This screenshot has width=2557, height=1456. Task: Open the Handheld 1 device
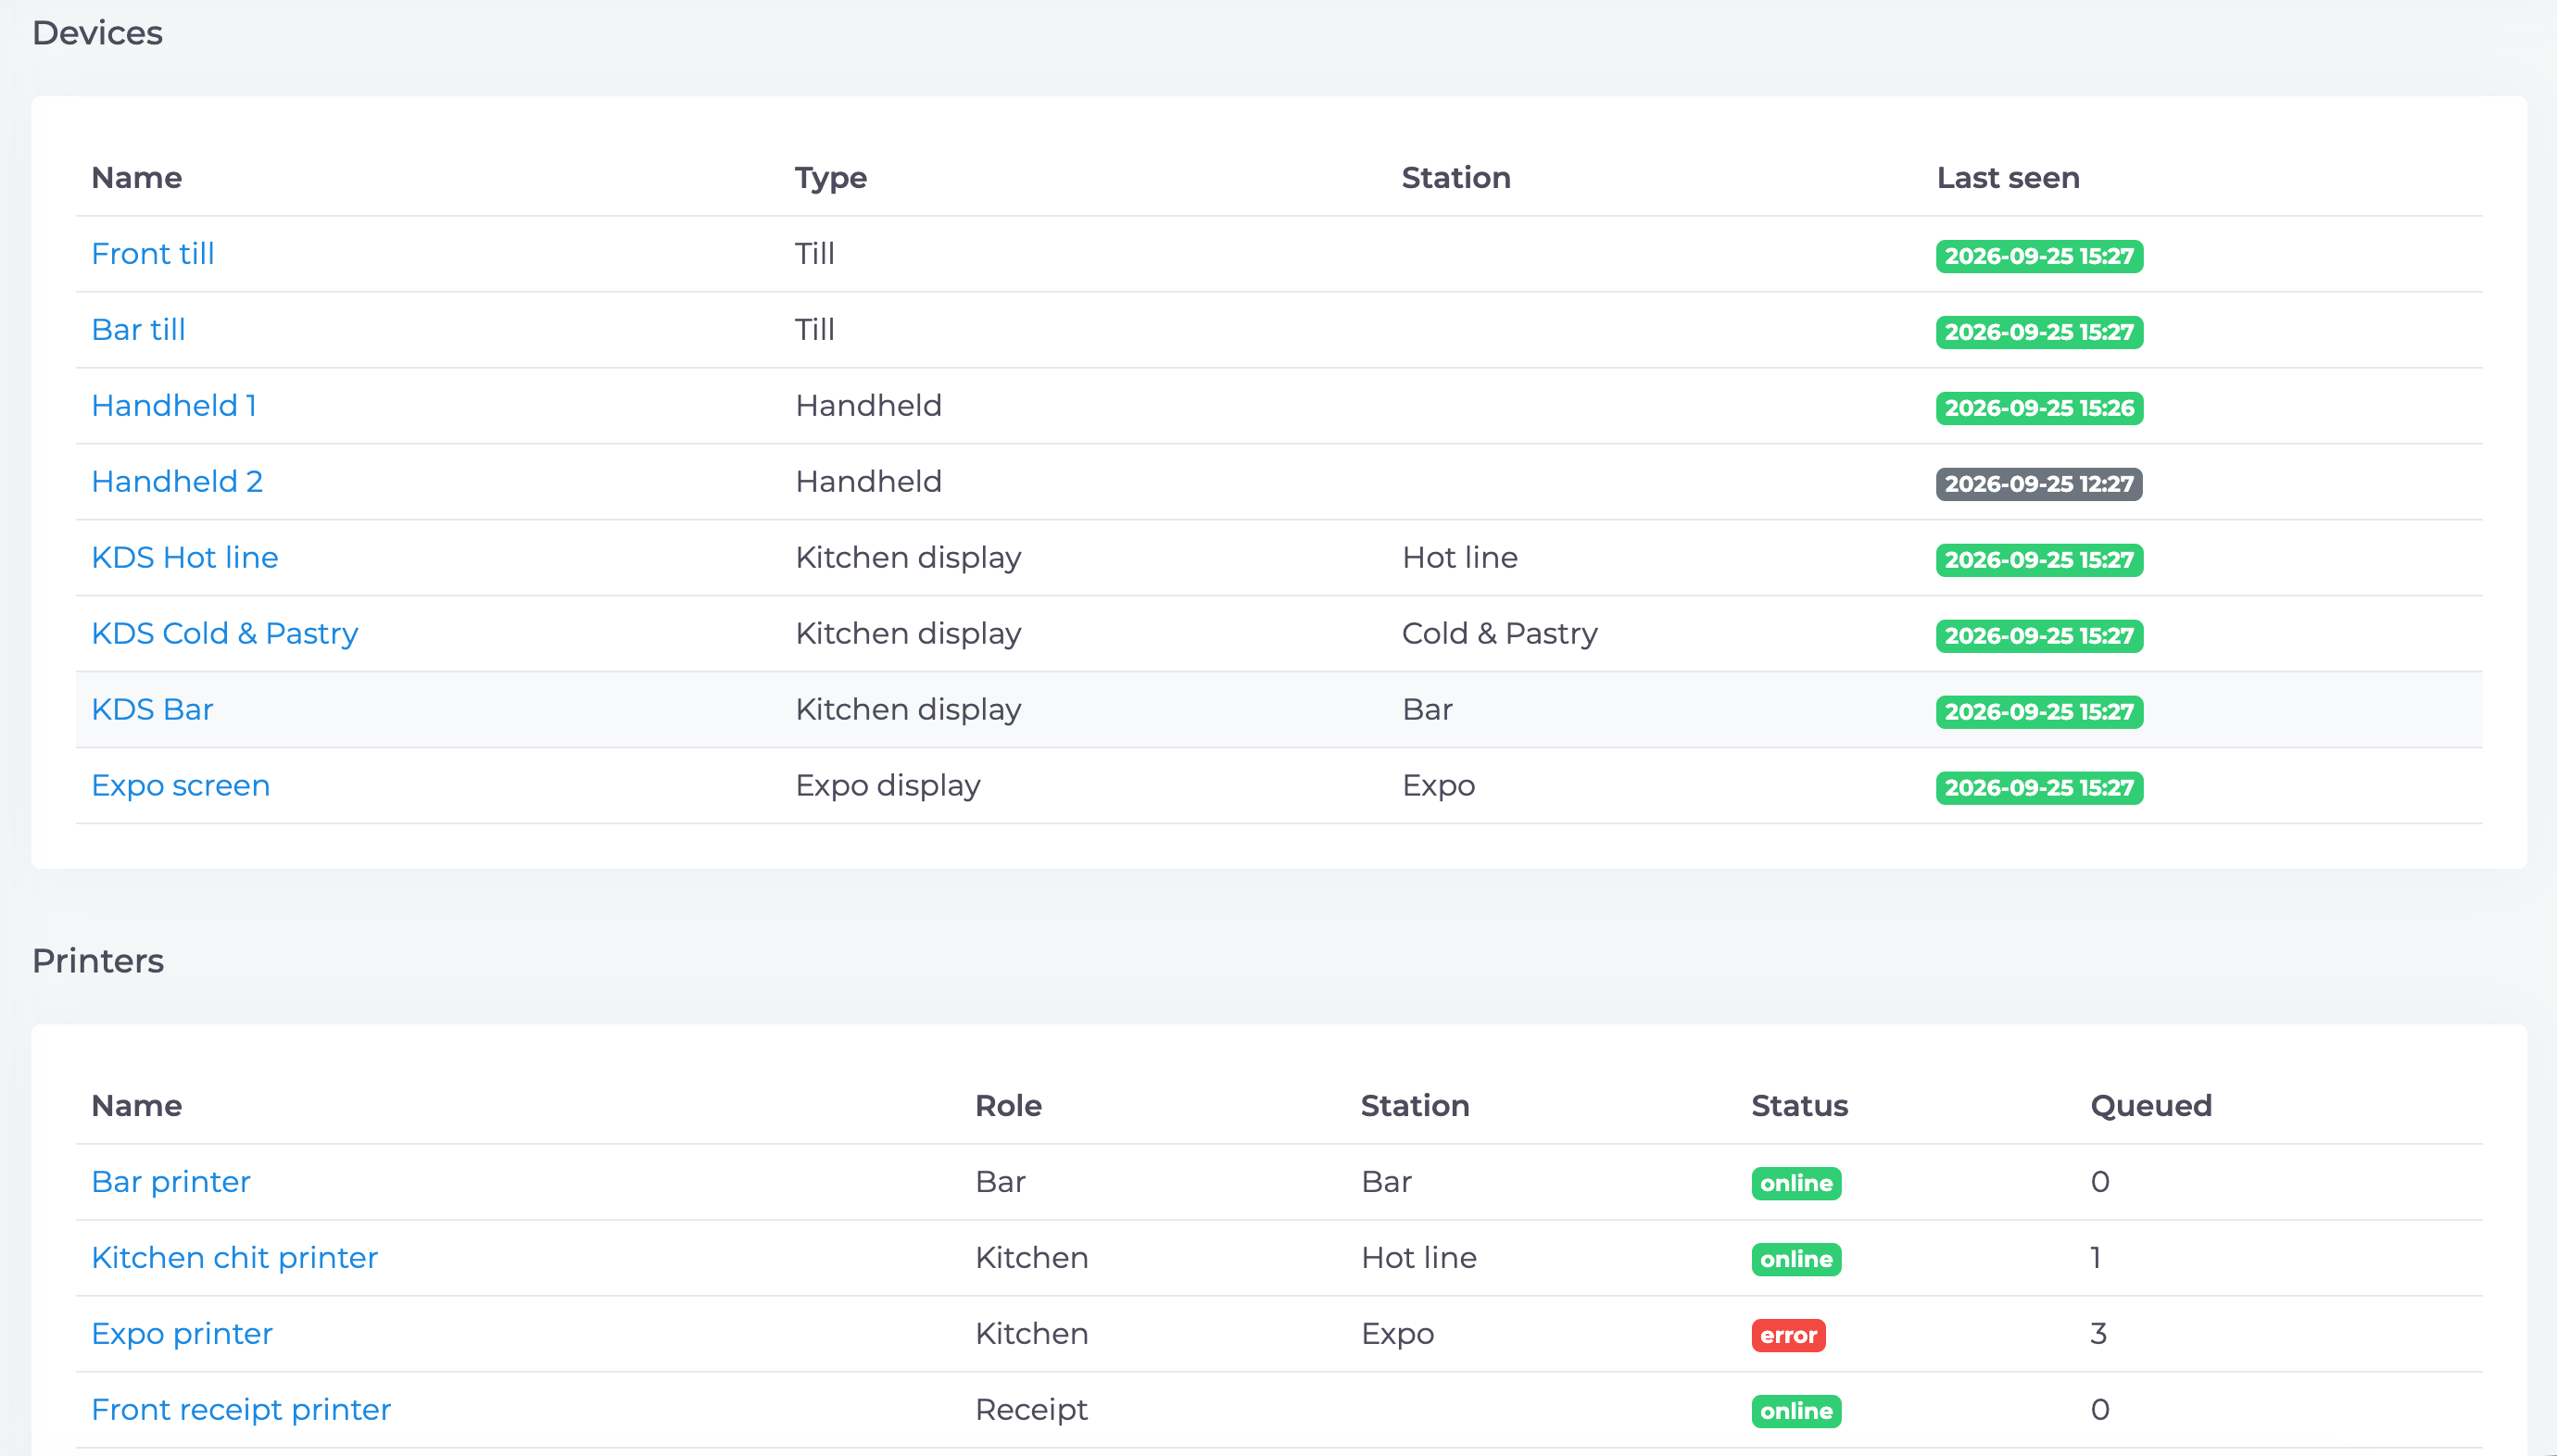coord(174,406)
